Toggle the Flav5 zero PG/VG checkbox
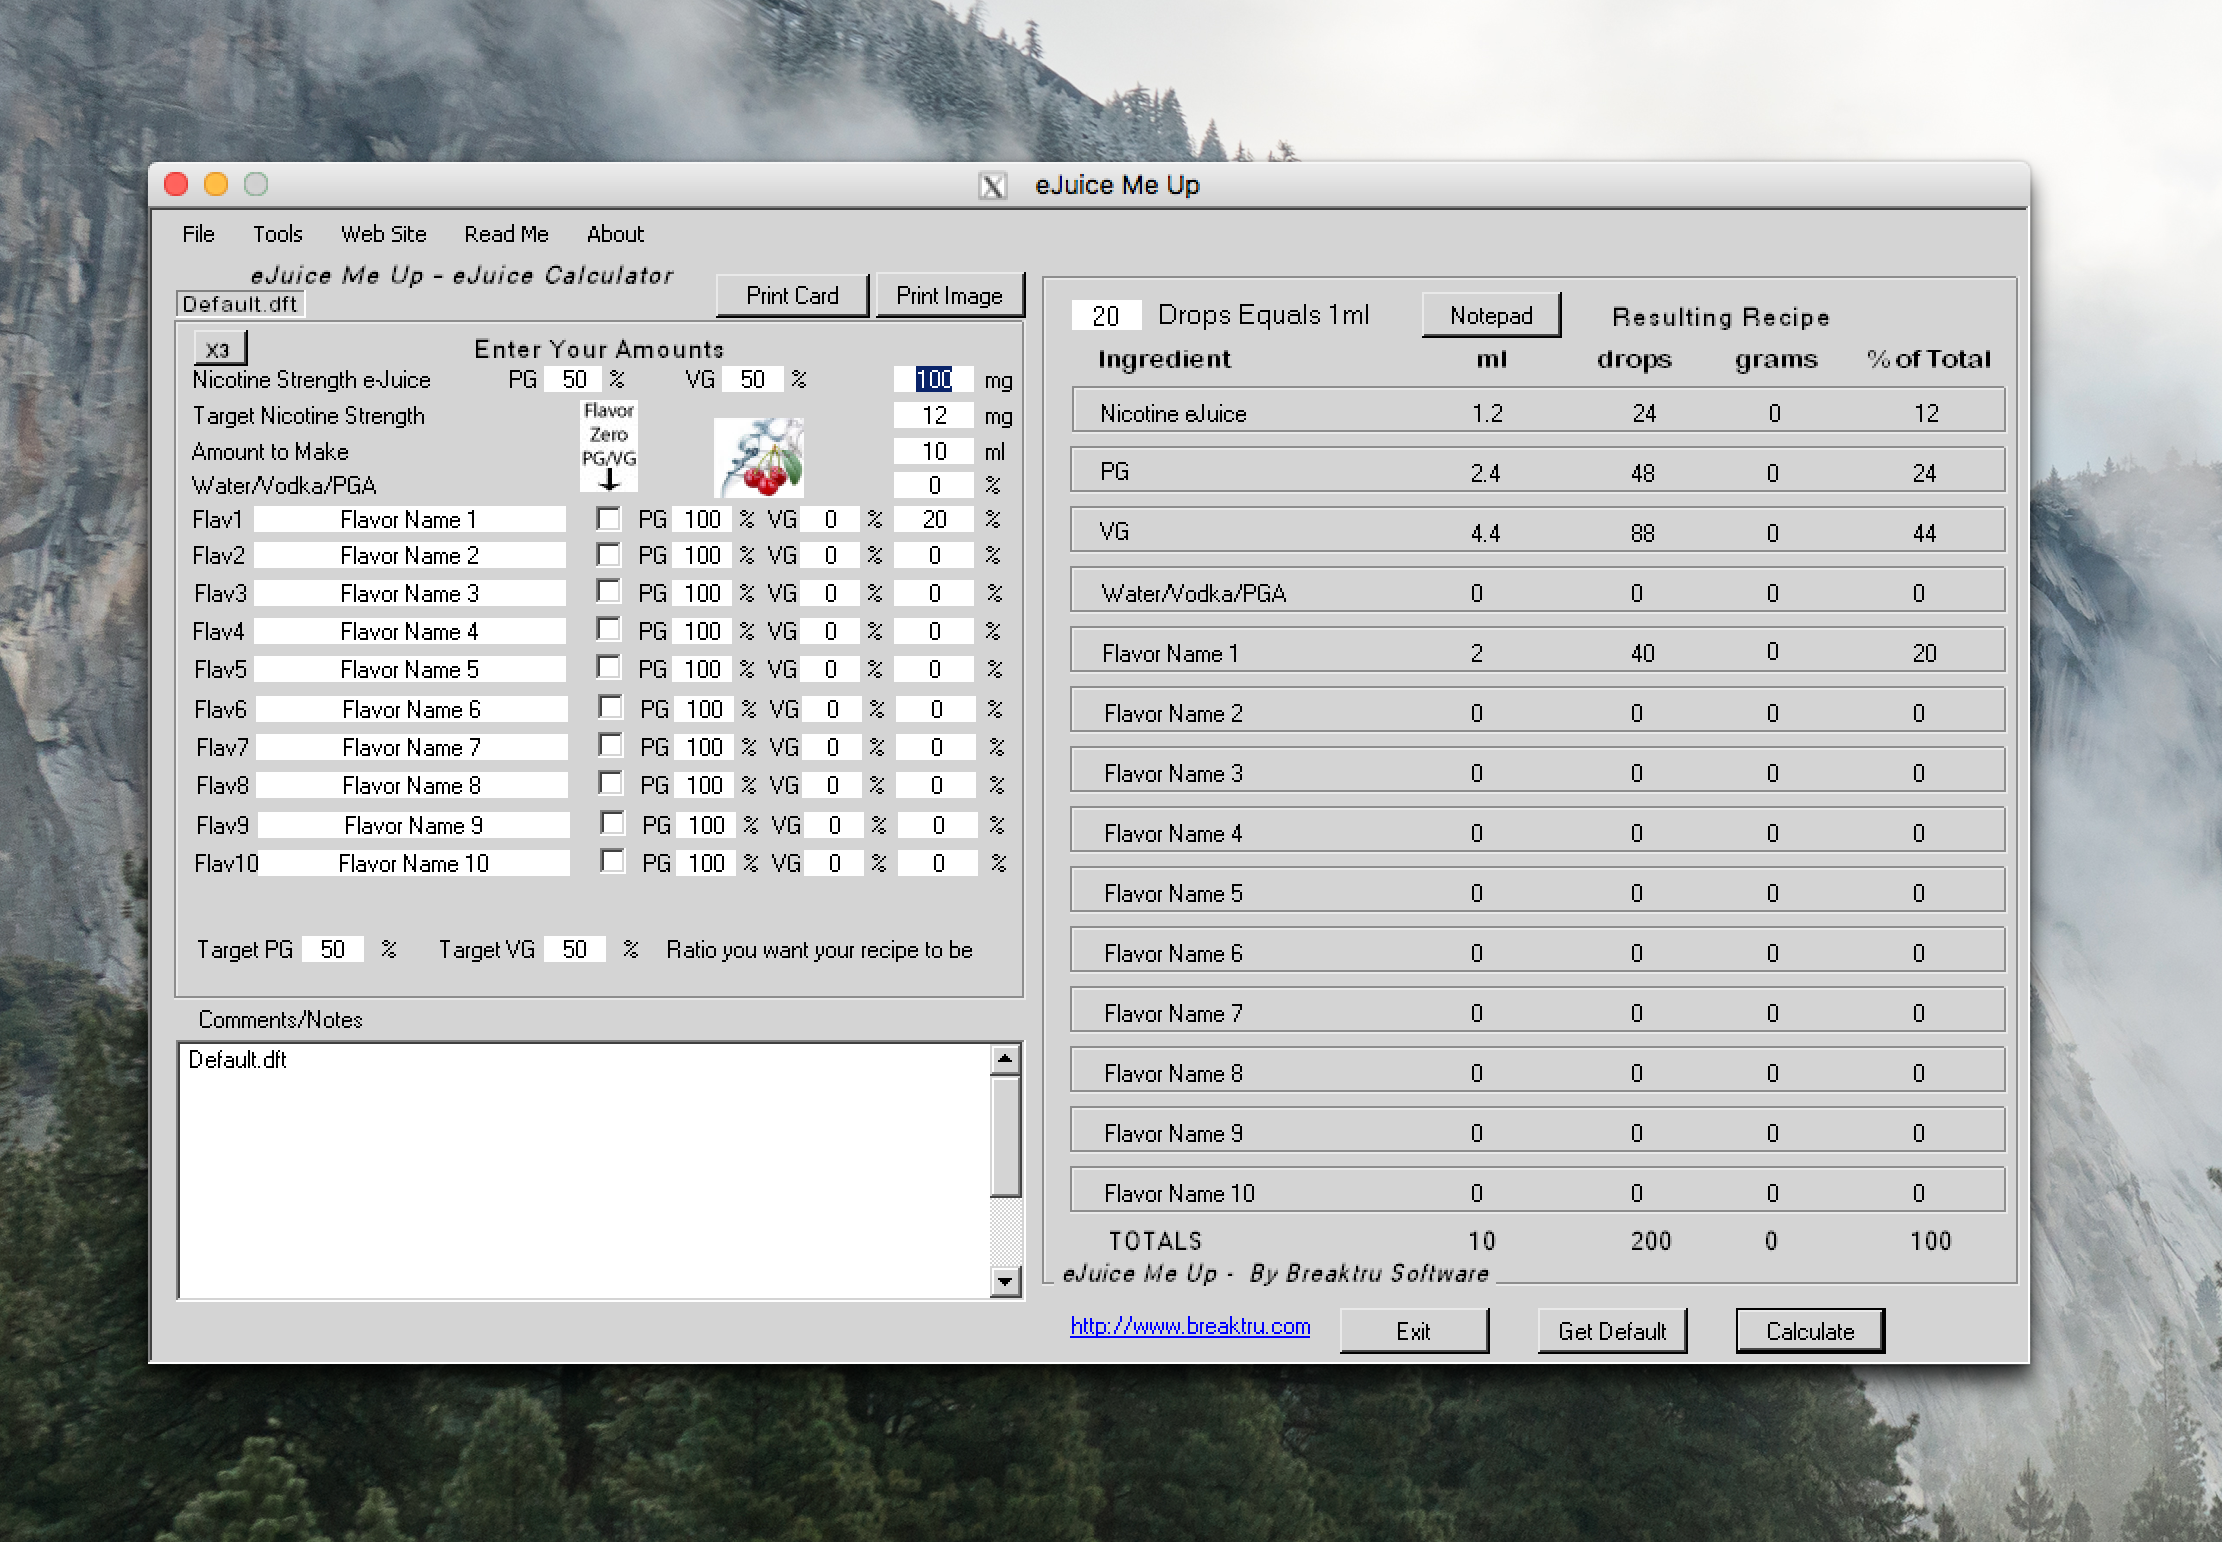This screenshot has height=1542, width=2222. pyautogui.click(x=608, y=667)
